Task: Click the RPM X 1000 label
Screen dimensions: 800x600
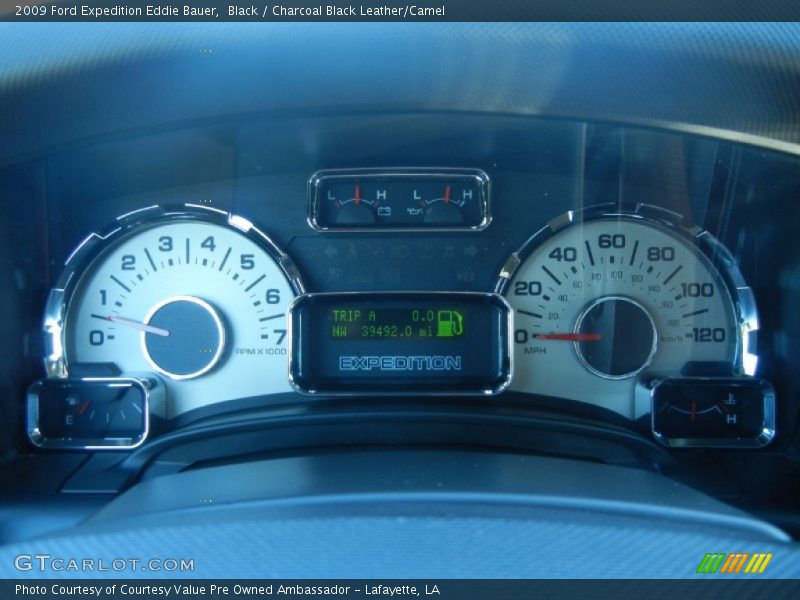Action: click(261, 351)
